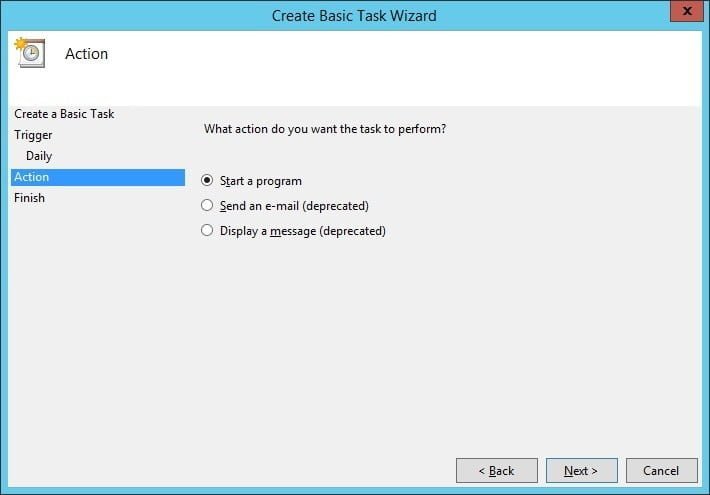Image resolution: width=710 pixels, height=495 pixels.
Task: Choose the Send an e-mail radio circle
Action: (207, 206)
